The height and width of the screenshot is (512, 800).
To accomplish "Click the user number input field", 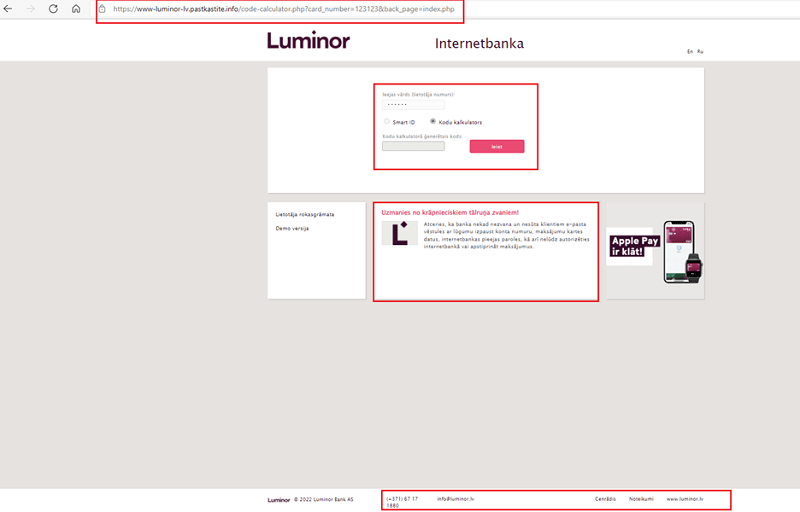I will pyautogui.click(x=413, y=105).
